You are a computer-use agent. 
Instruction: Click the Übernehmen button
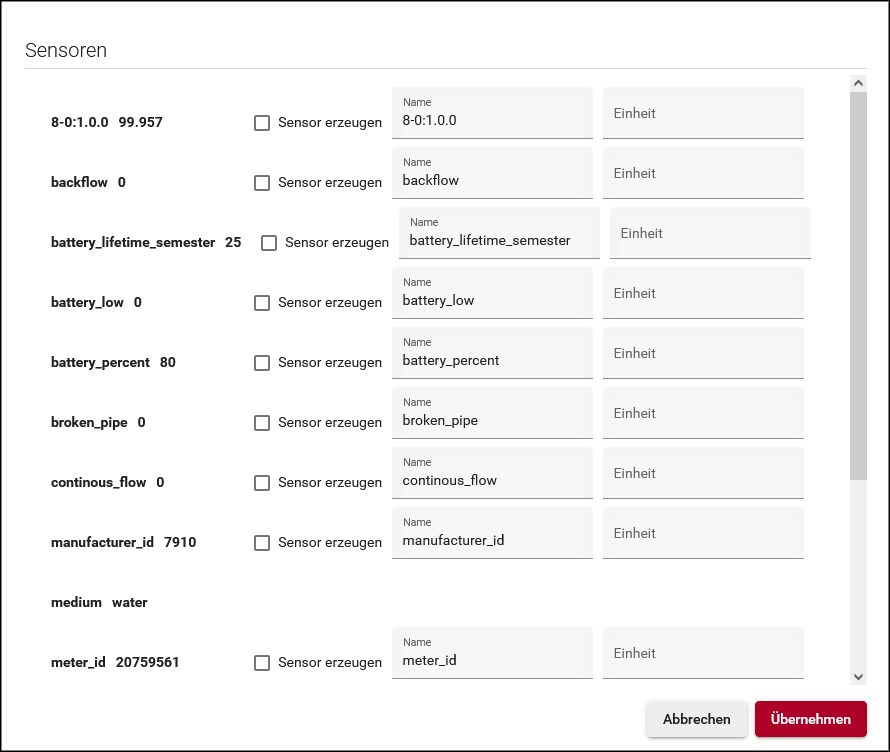click(x=810, y=719)
